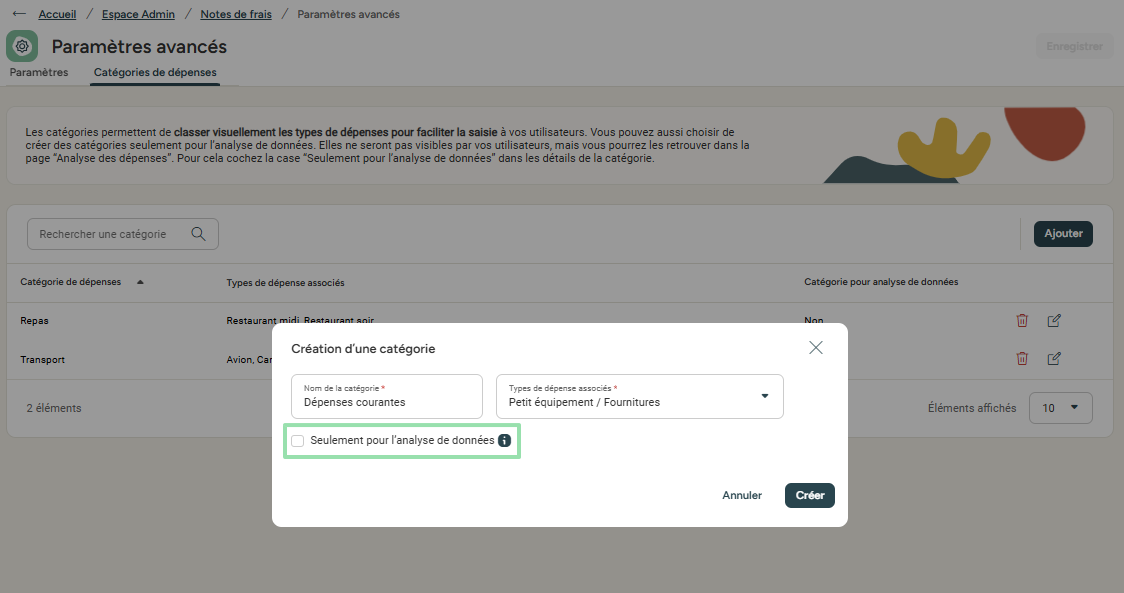1124x593 pixels.
Task: Click the back arrow in breadcrumb
Action: click(19, 14)
